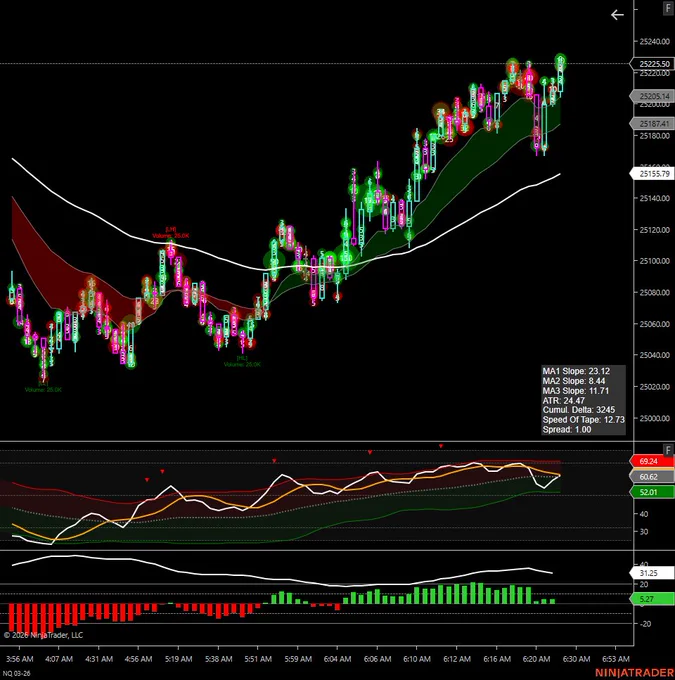Click the green 5.27 histogram value label

(652, 599)
